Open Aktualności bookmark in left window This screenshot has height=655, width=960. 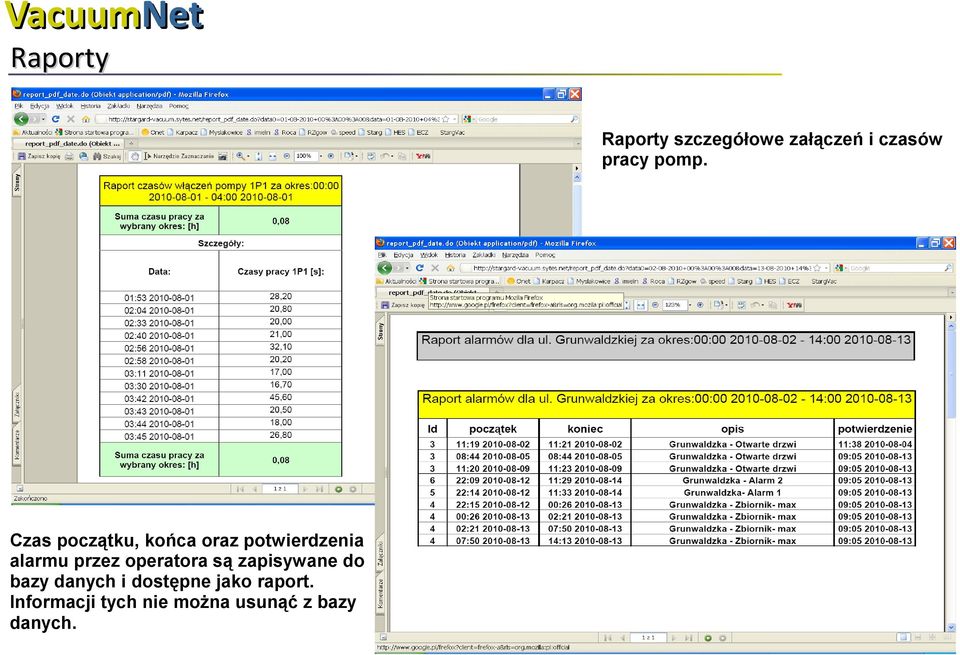33,132
